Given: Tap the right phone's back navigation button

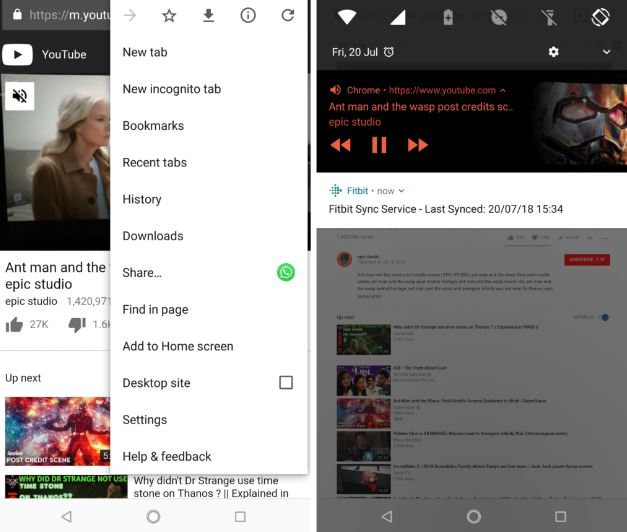Looking at the screenshot, I should point(387,517).
